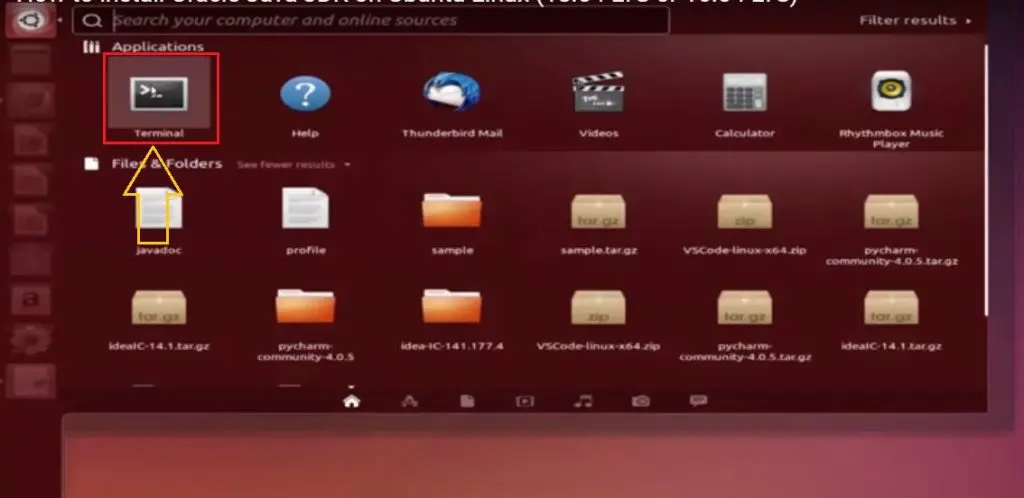This screenshot has width=1024, height=498.
Task: Select the Applications category header
Action: [144, 46]
